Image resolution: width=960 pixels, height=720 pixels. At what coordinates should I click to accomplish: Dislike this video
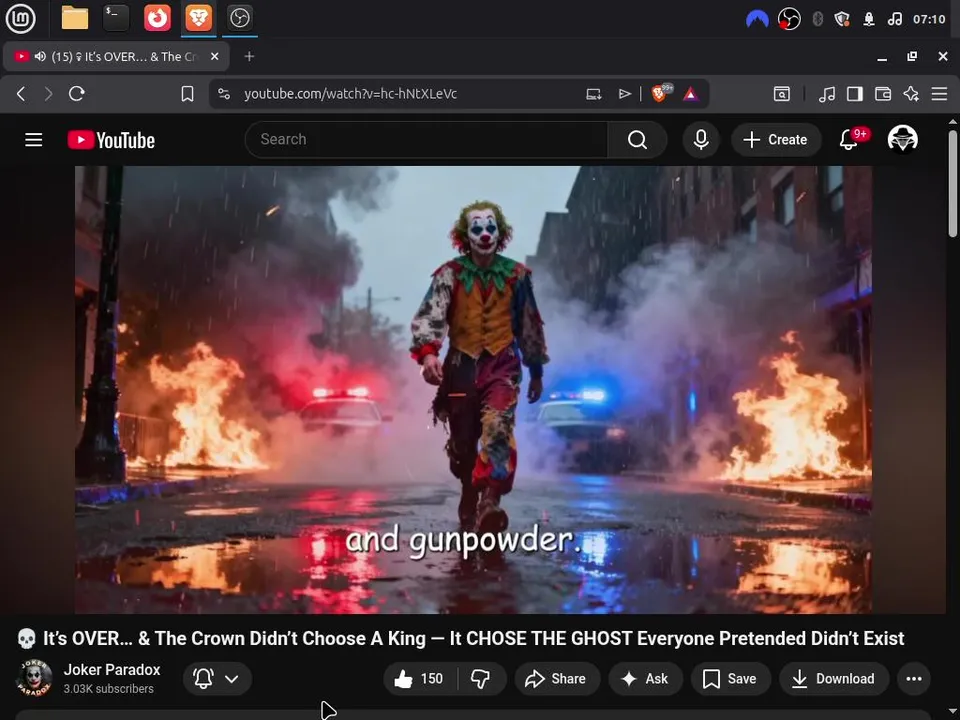(x=481, y=678)
